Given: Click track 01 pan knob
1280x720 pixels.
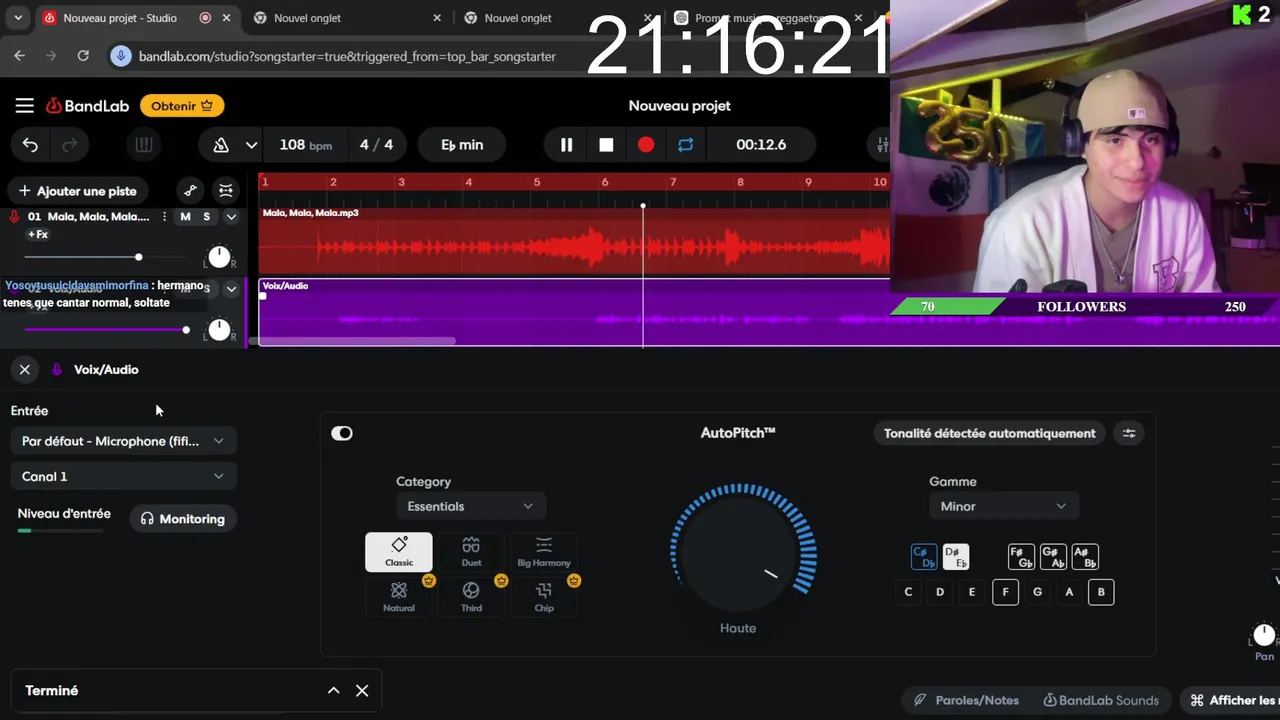Looking at the screenshot, I should coord(219,257).
